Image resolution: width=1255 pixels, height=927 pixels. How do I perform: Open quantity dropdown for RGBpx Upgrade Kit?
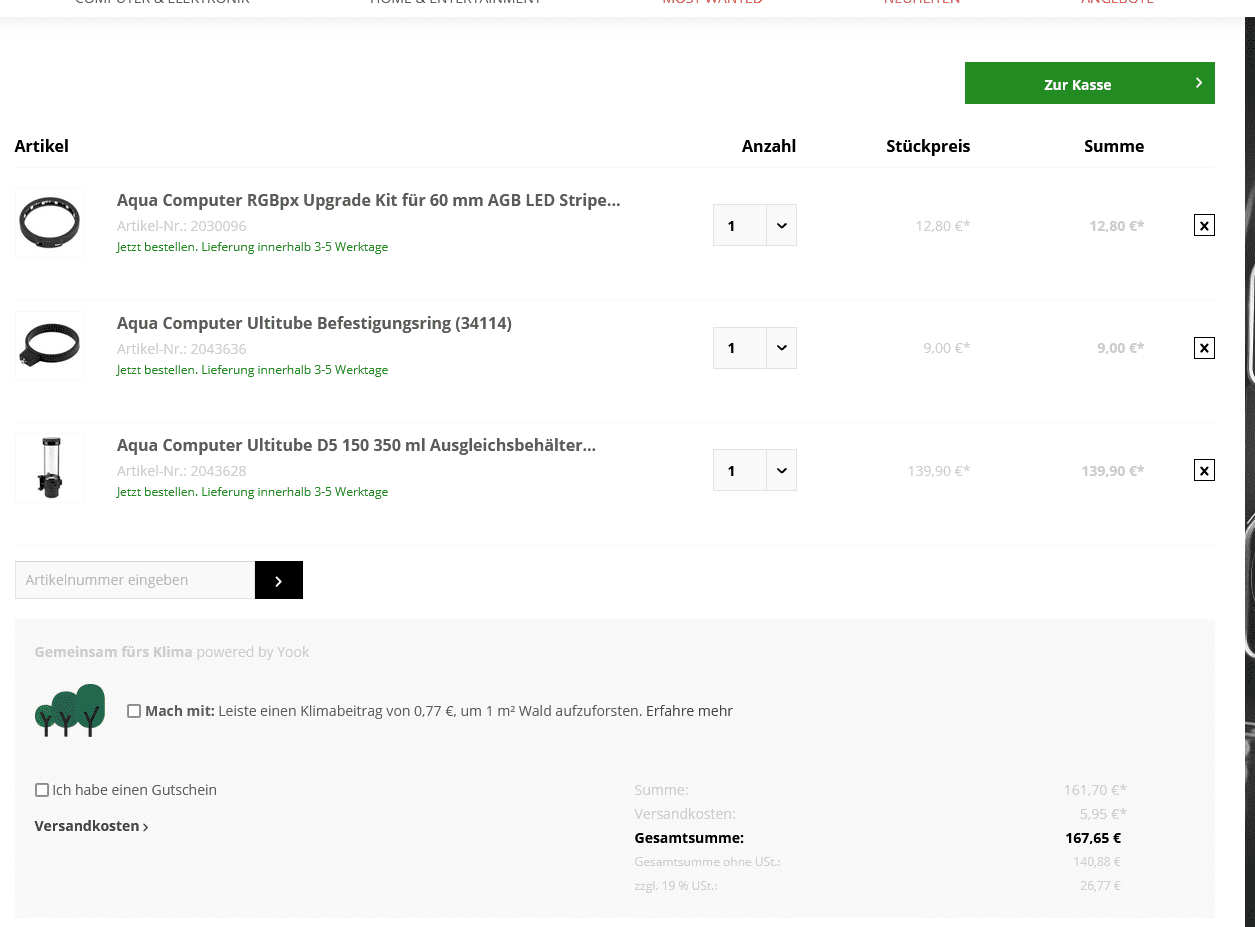pos(781,225)
